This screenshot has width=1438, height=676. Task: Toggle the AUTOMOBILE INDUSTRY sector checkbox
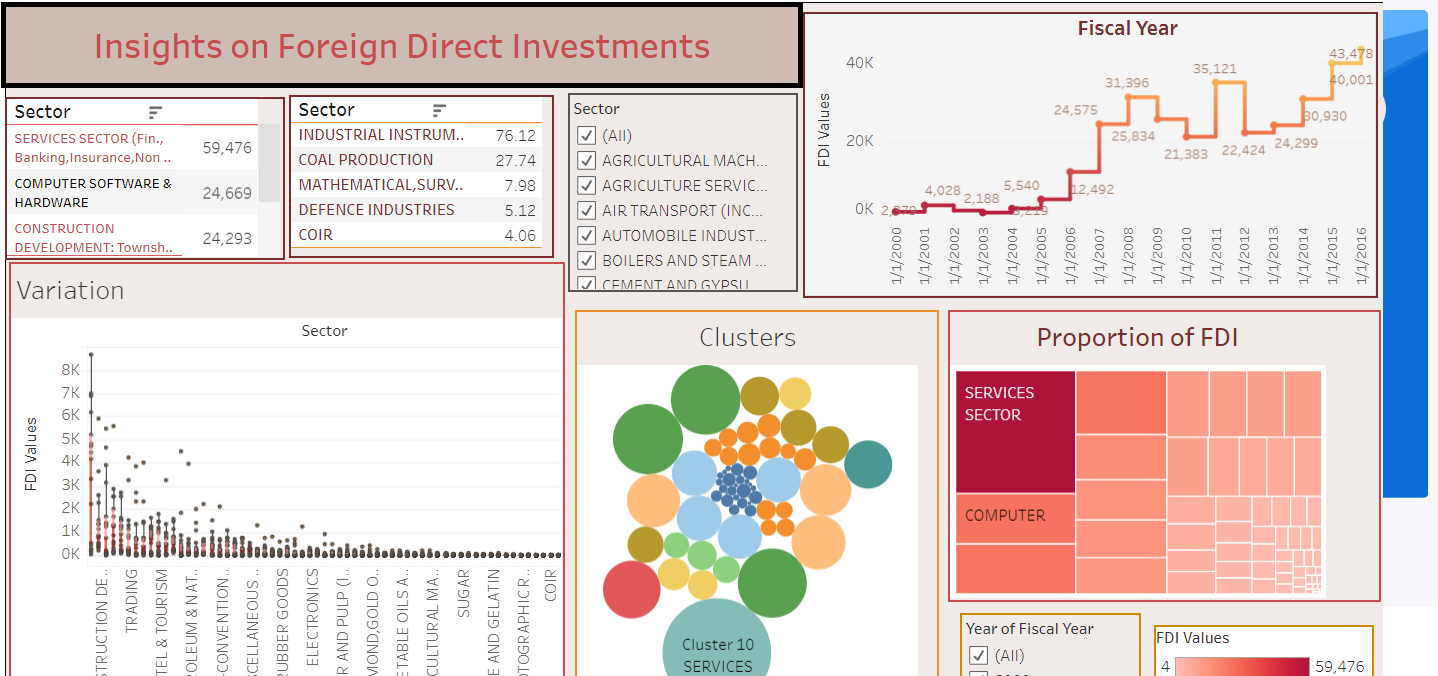click(586, 236)
